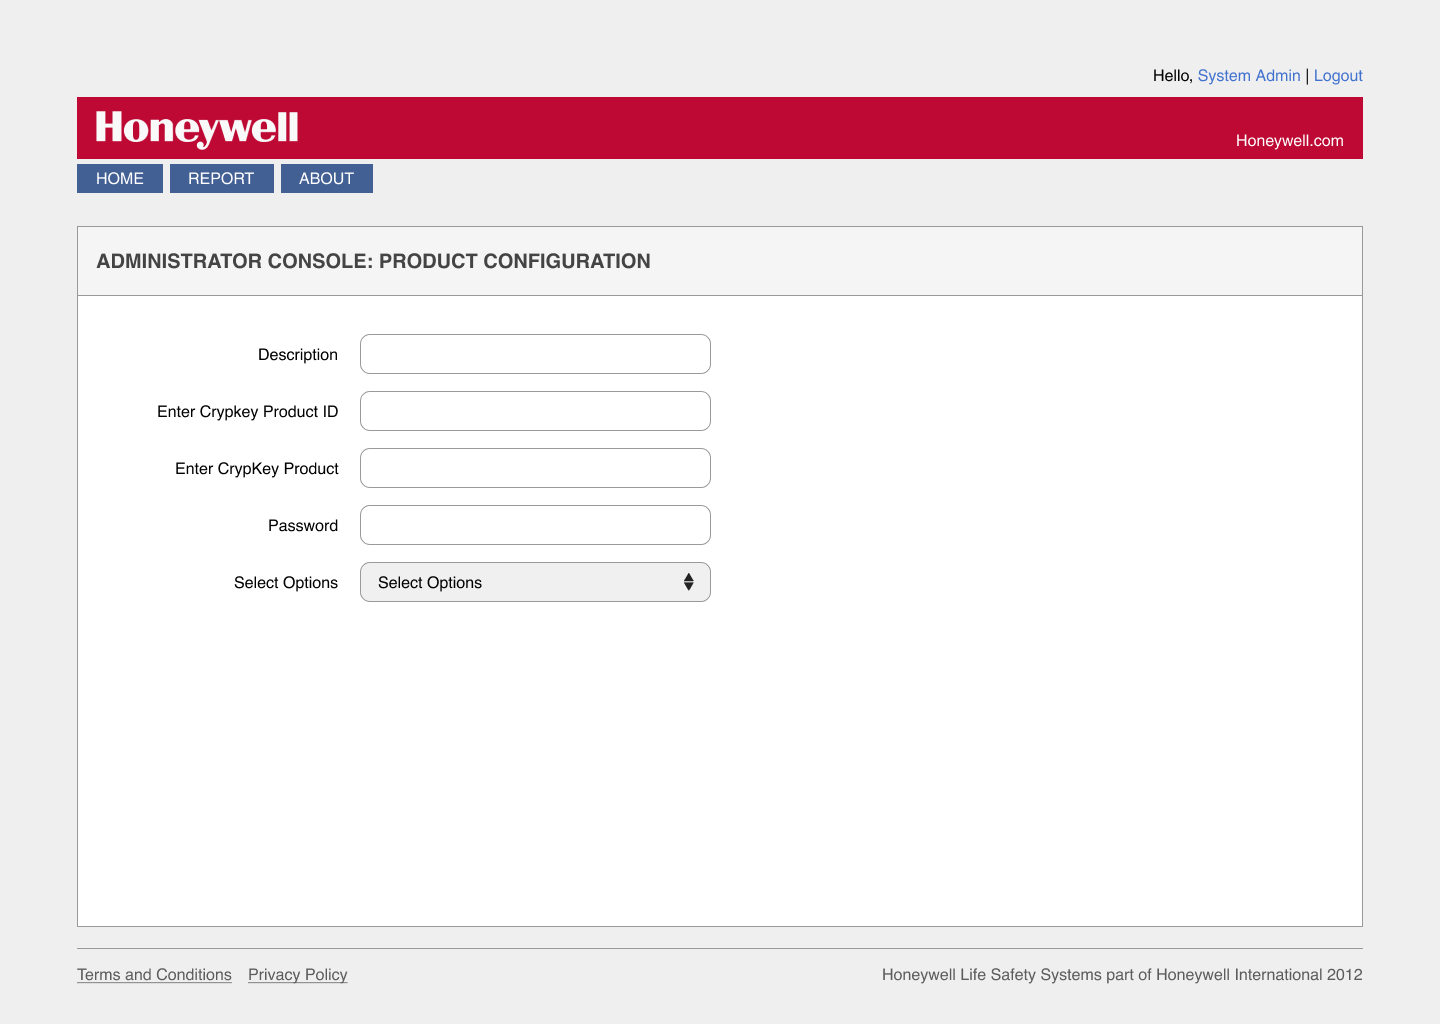View the Privacy Policy
This screenshot has height=1024, width=1440.
(x=297, y=974)
